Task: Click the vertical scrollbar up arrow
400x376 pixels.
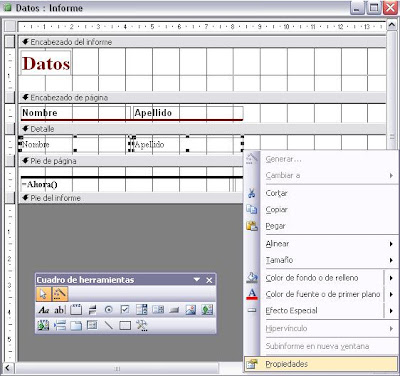Action: click(391, 26)
